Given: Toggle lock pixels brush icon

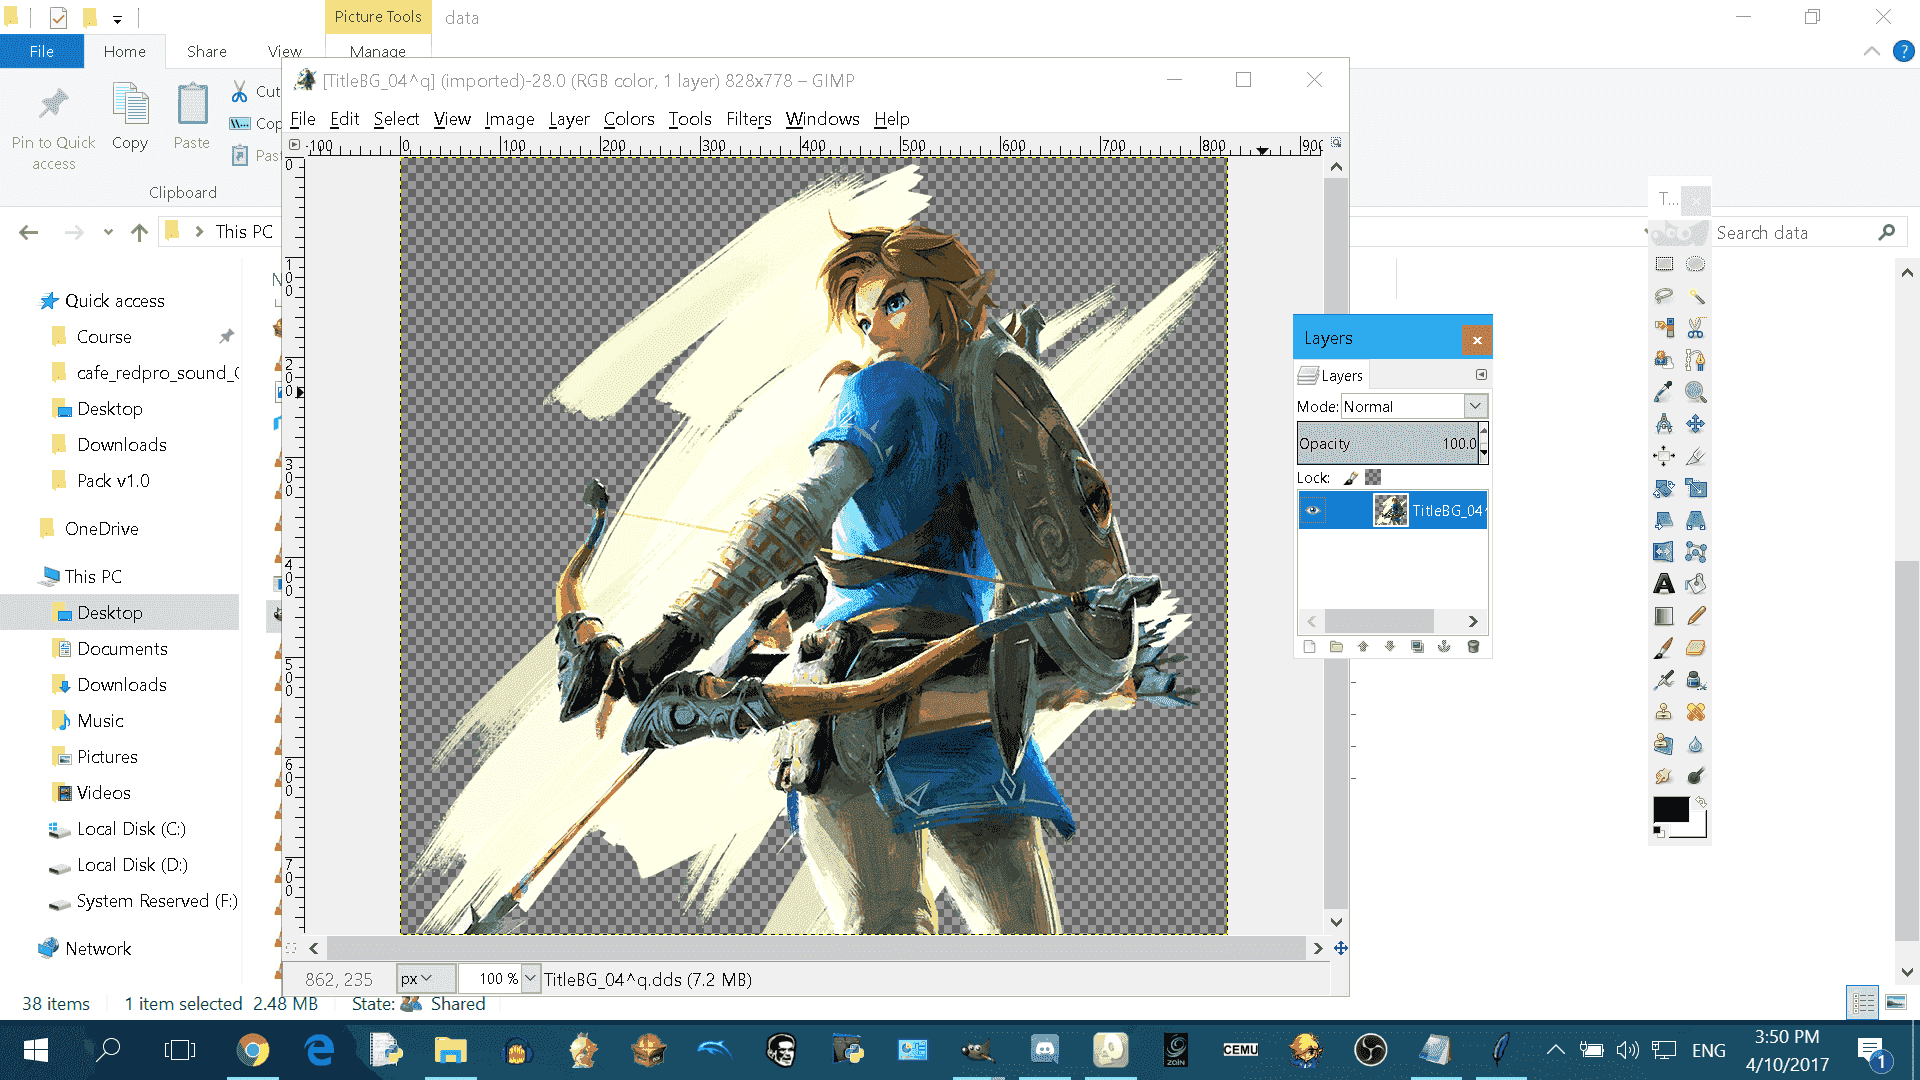Looking at the screenshot, I should click(x=1351, y=478).
